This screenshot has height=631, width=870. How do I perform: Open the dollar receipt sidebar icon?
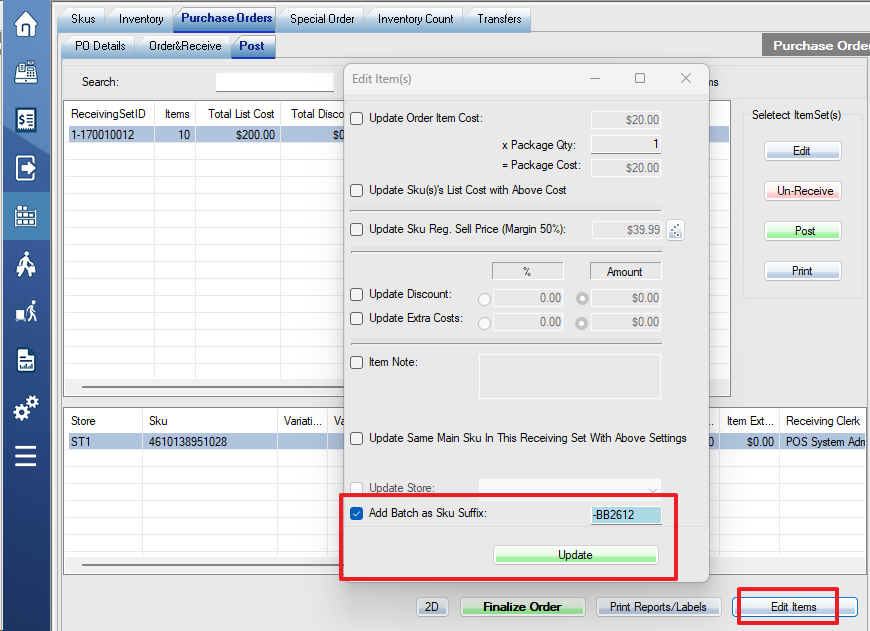point(26,120)
